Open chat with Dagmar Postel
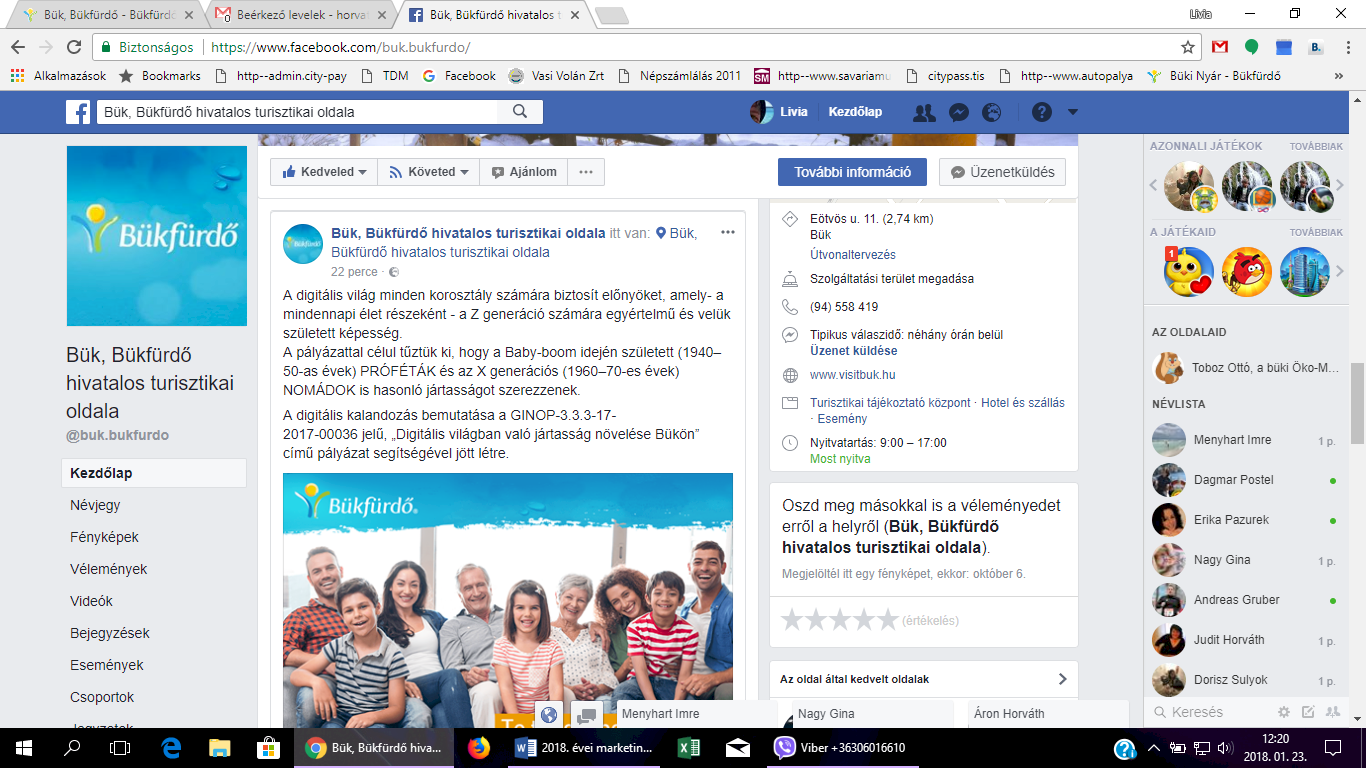The image size is (1366, 768). click(x=1244, y=480)
